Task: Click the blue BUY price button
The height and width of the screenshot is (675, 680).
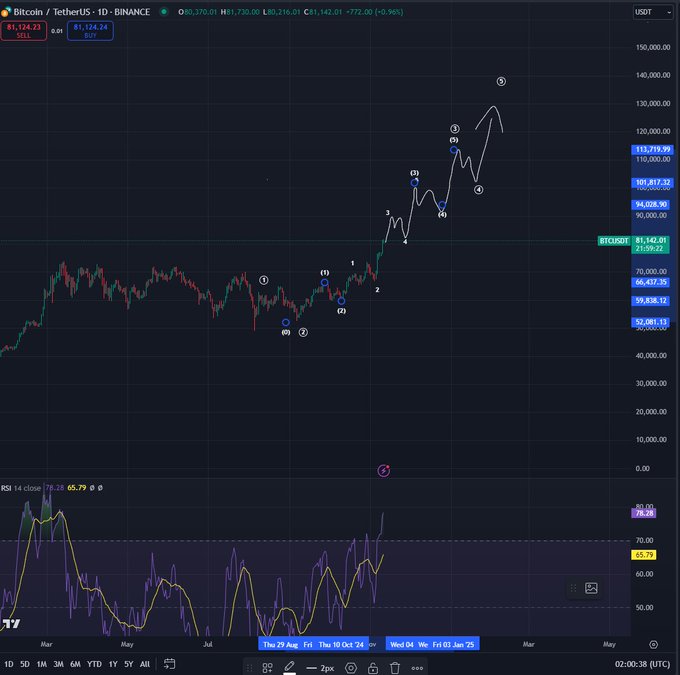Action: [x=91, y=30]
